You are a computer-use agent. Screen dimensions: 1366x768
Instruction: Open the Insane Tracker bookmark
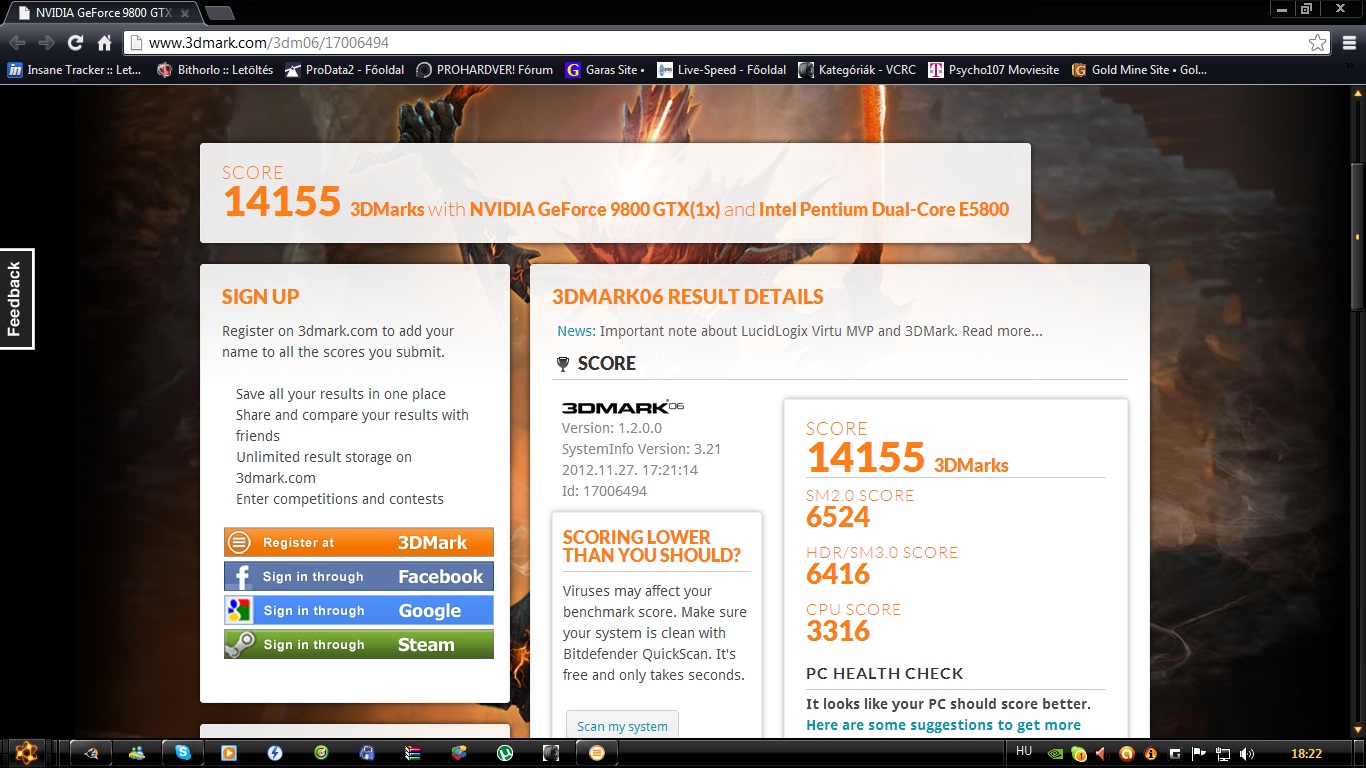(74, 70)
